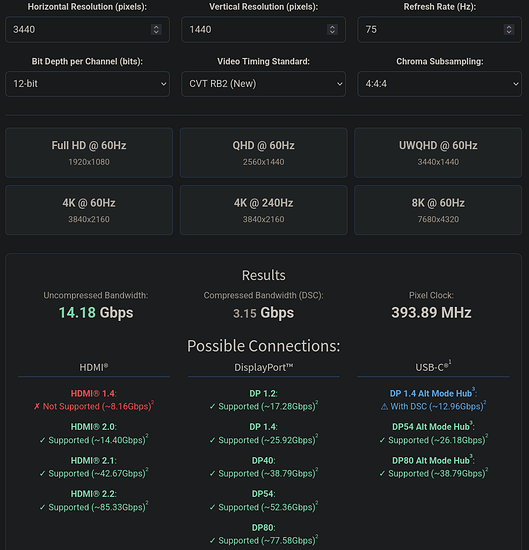Click the DP 1.4 Alt Mode Hub With DSC warning
The image size is (529, 550).
click(433, 407)
